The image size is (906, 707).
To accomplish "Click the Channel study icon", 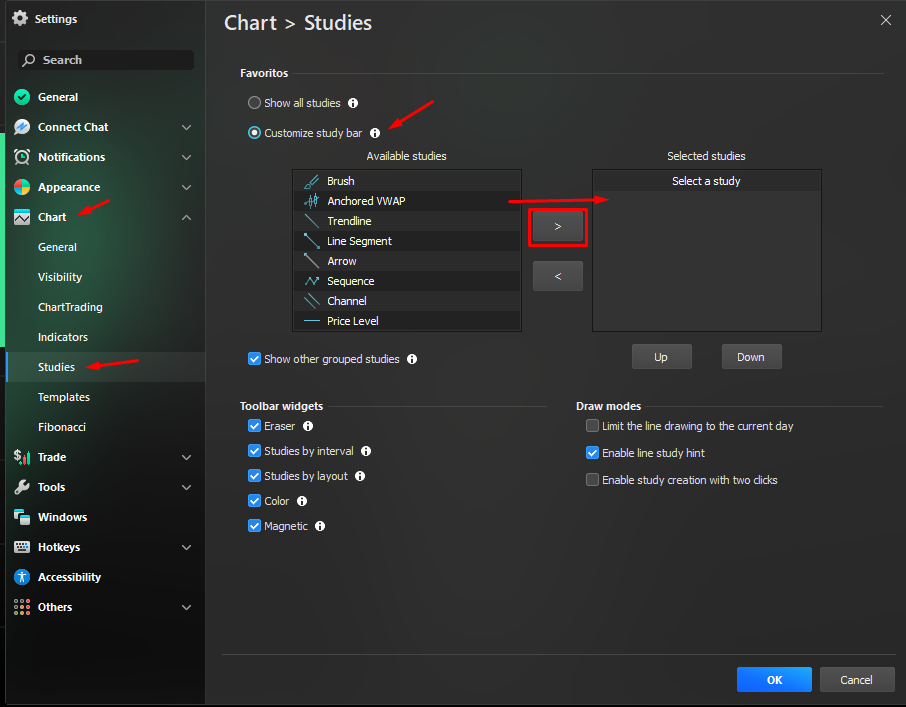I will tap(311, 301).
